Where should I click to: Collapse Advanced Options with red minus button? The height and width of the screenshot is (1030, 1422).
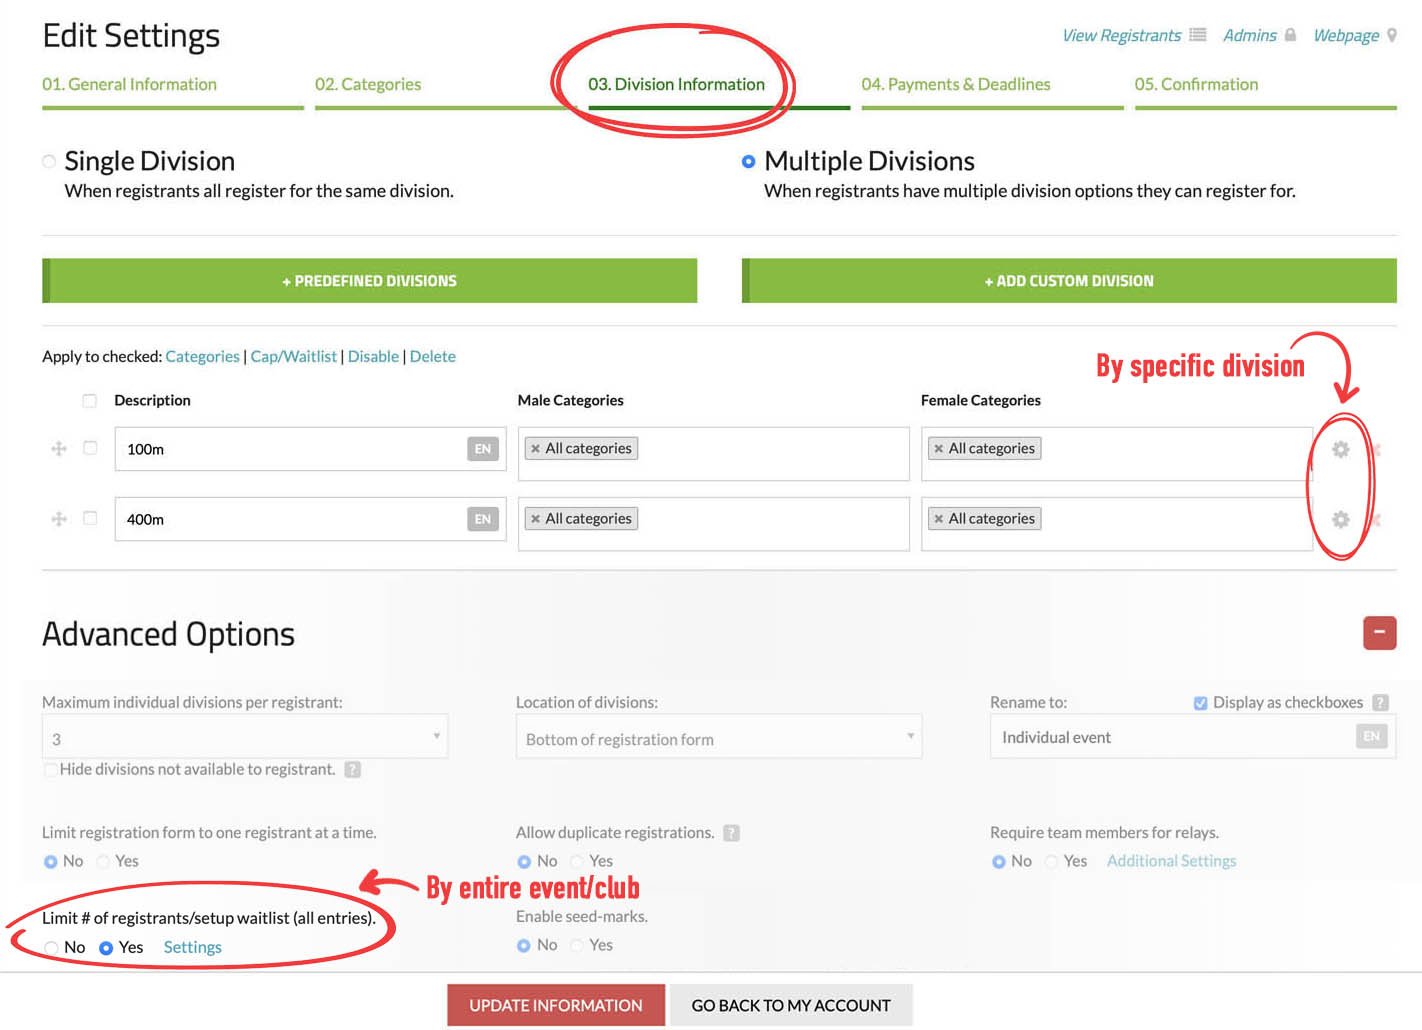click(x=1379, y=633)
